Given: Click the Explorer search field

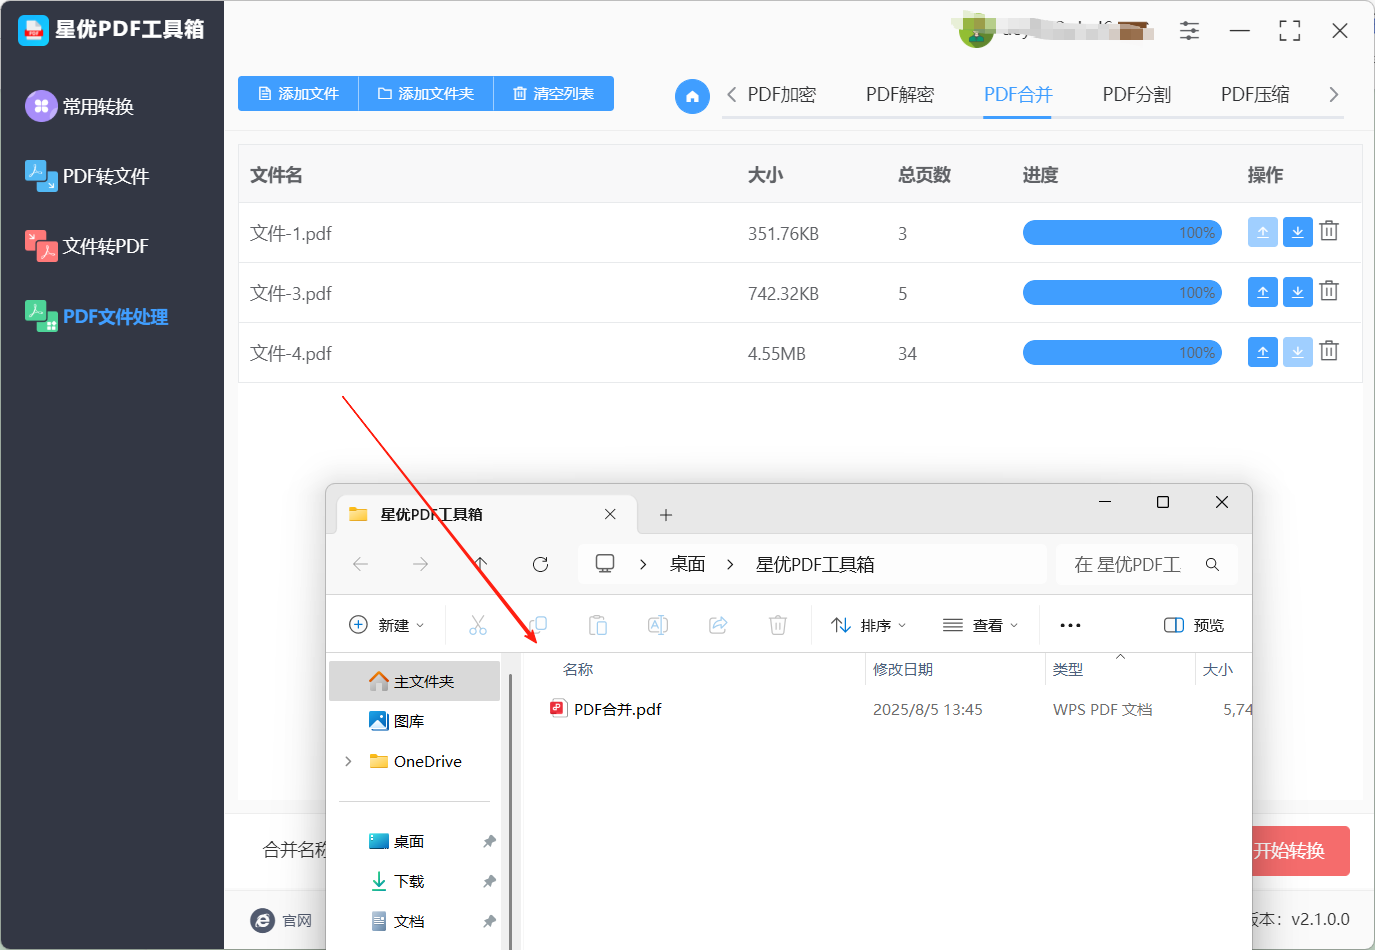Looking at the screenshot, I should point(1146,564).
